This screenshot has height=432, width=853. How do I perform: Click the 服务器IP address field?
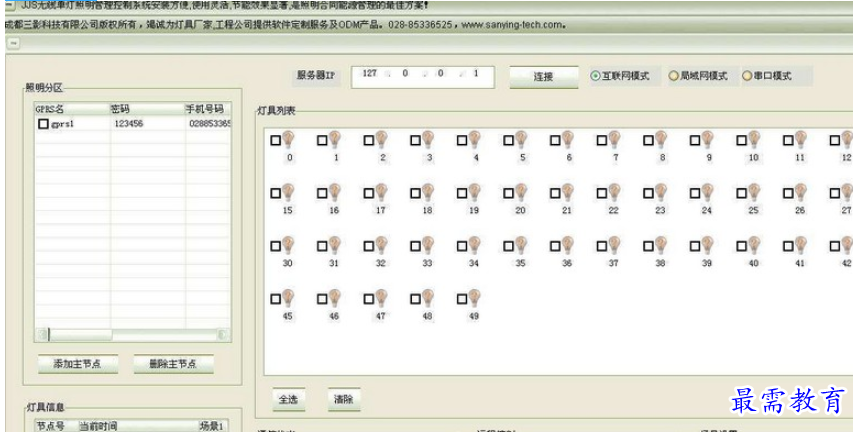click(x=423, y=77)
